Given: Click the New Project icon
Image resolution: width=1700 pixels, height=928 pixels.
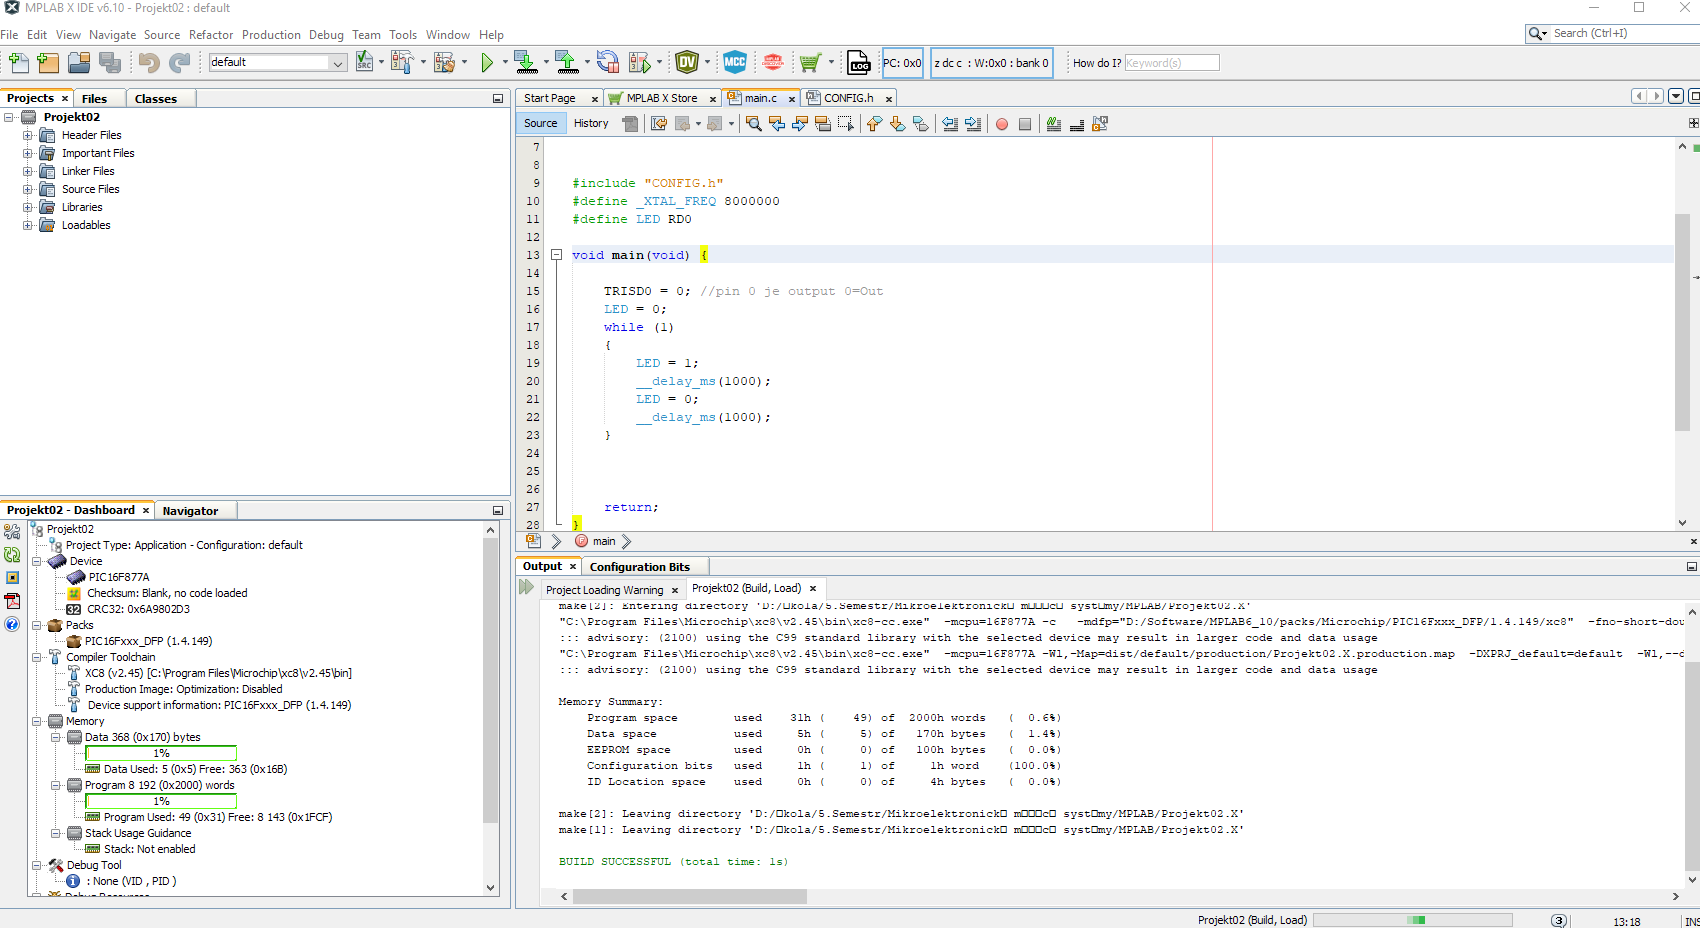Looking at the screenshot, I should pyautogui.click(x=48, y=63).
